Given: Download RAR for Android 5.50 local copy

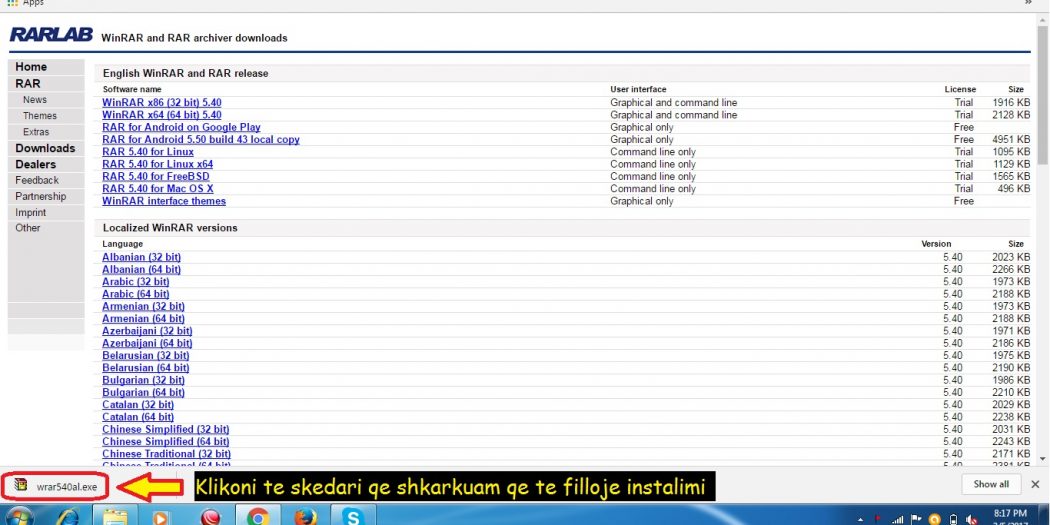Looking at the screenshot, I should click(x=201, y=139).
